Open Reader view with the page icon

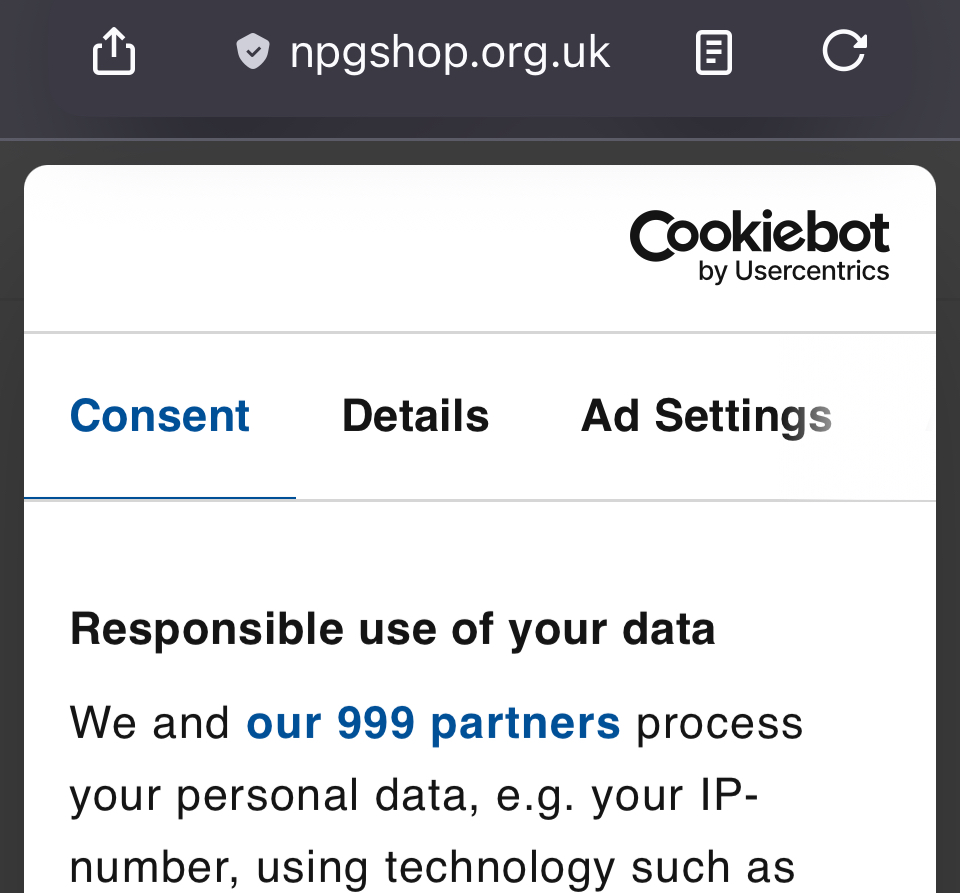coord(713,52)
